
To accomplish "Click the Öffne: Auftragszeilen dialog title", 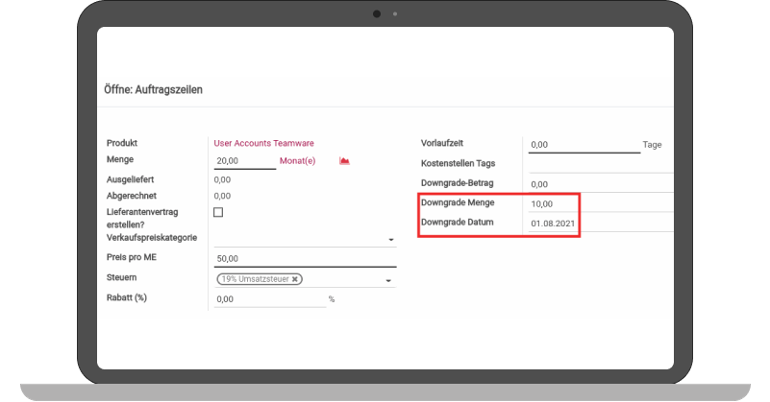I will [153, 90].
